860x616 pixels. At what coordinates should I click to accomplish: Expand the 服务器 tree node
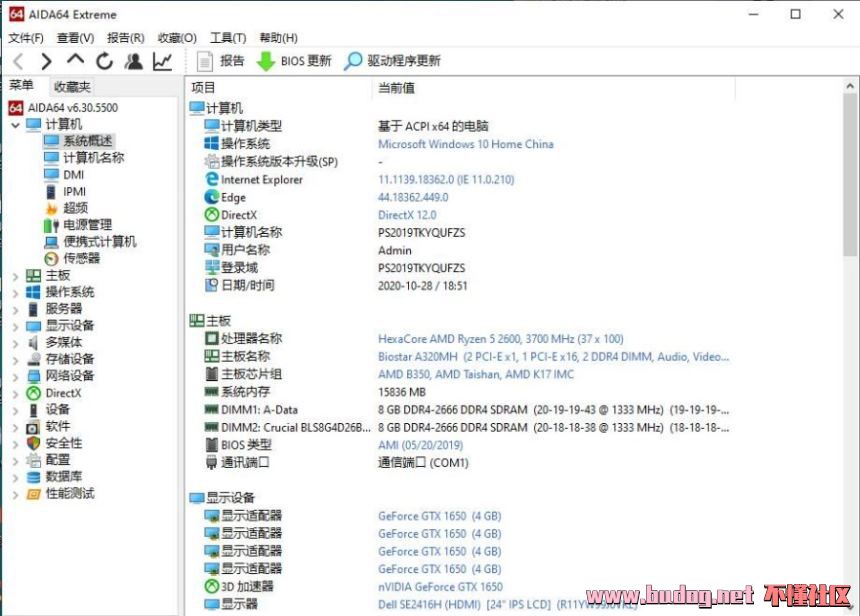[x=15, y=310]
